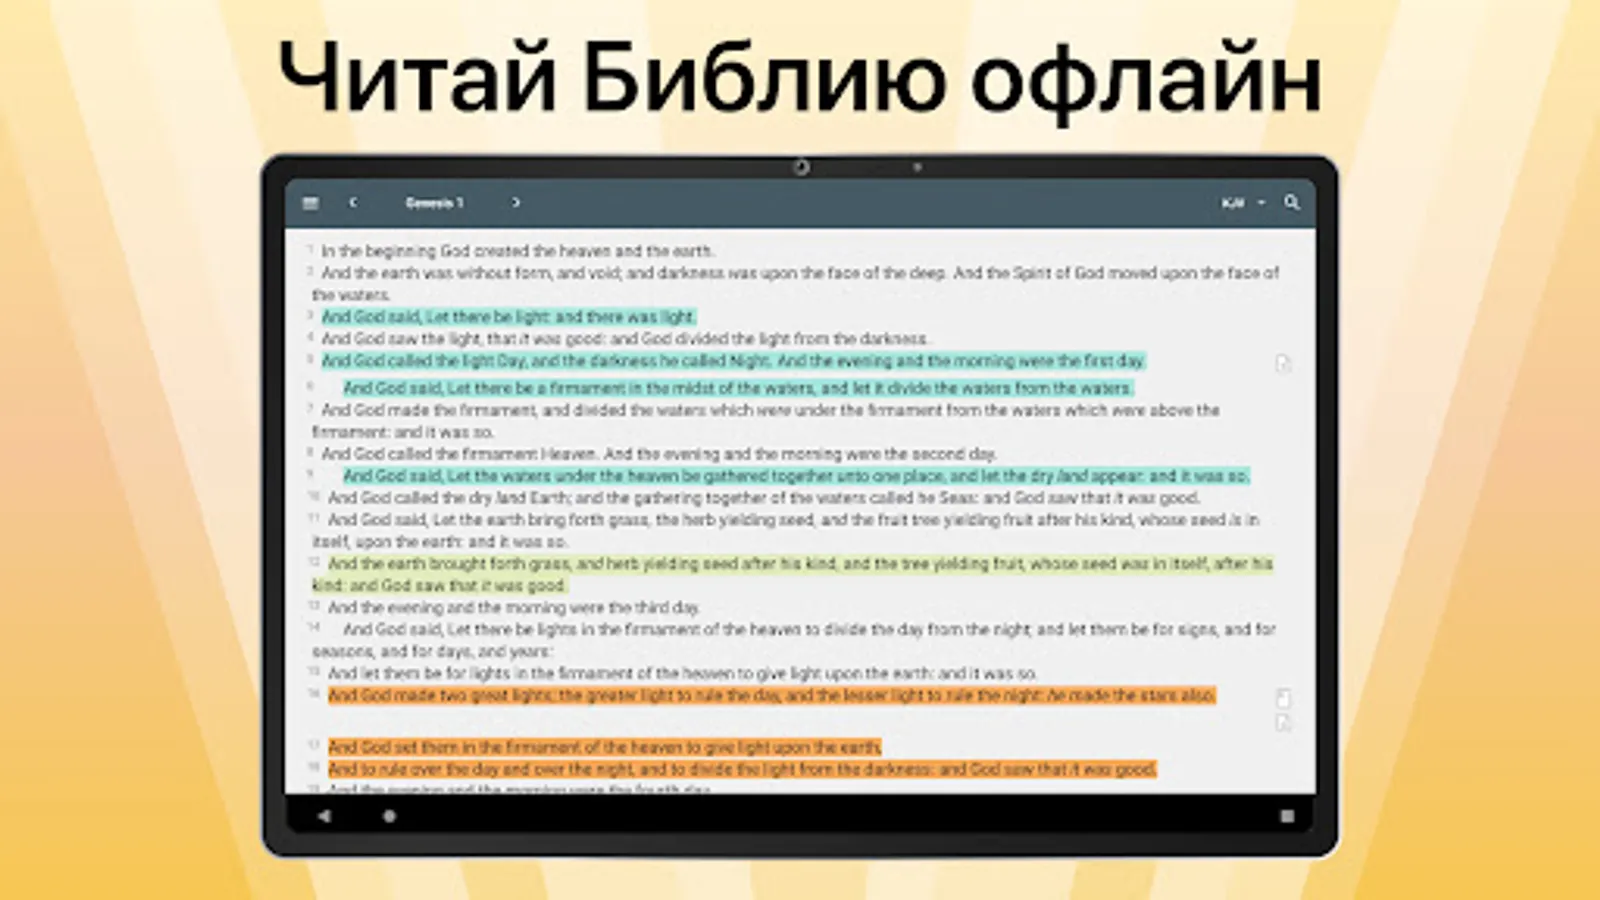Go to the previous chapter with the left chevron
The height and width of the screenshot is (900, 1600).
point(353,203)
